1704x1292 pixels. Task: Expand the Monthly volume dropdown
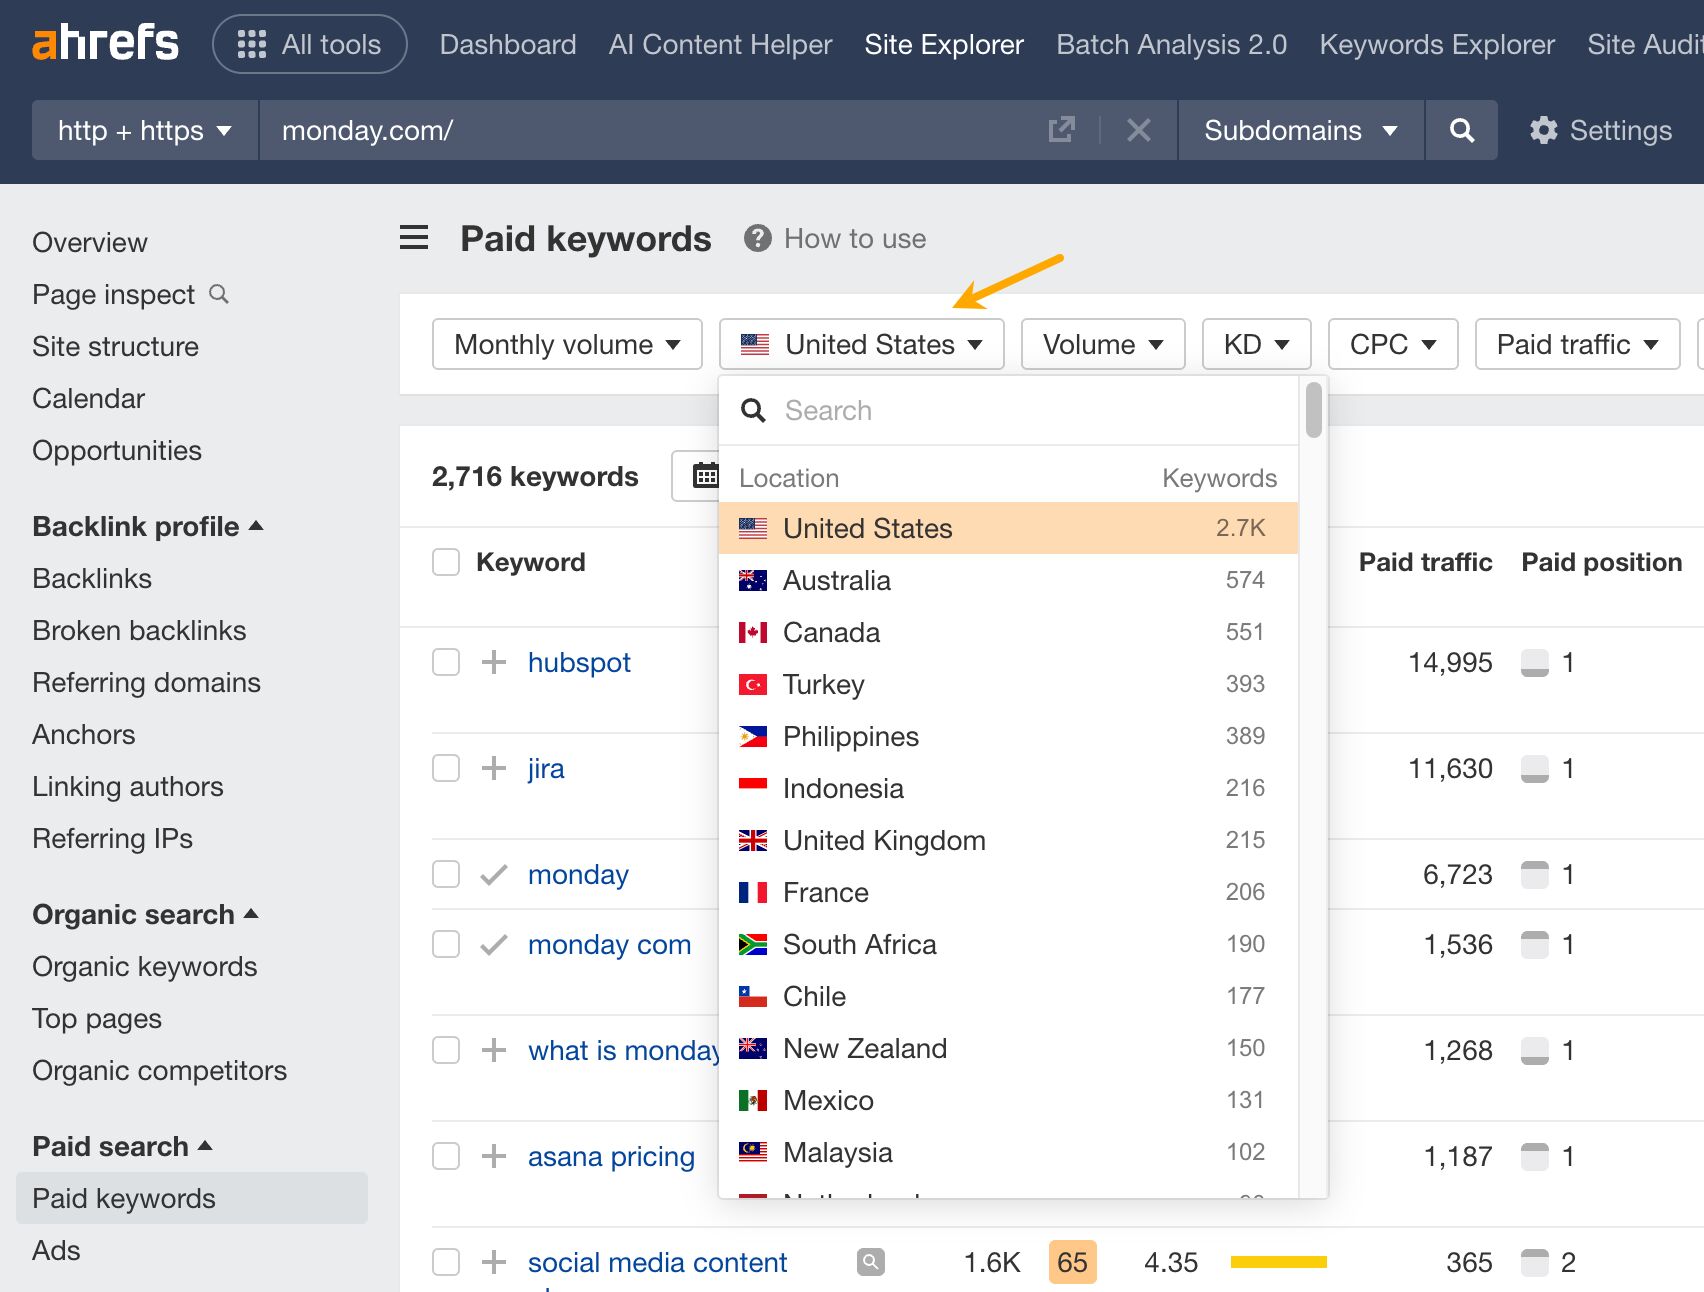(566, 344)
